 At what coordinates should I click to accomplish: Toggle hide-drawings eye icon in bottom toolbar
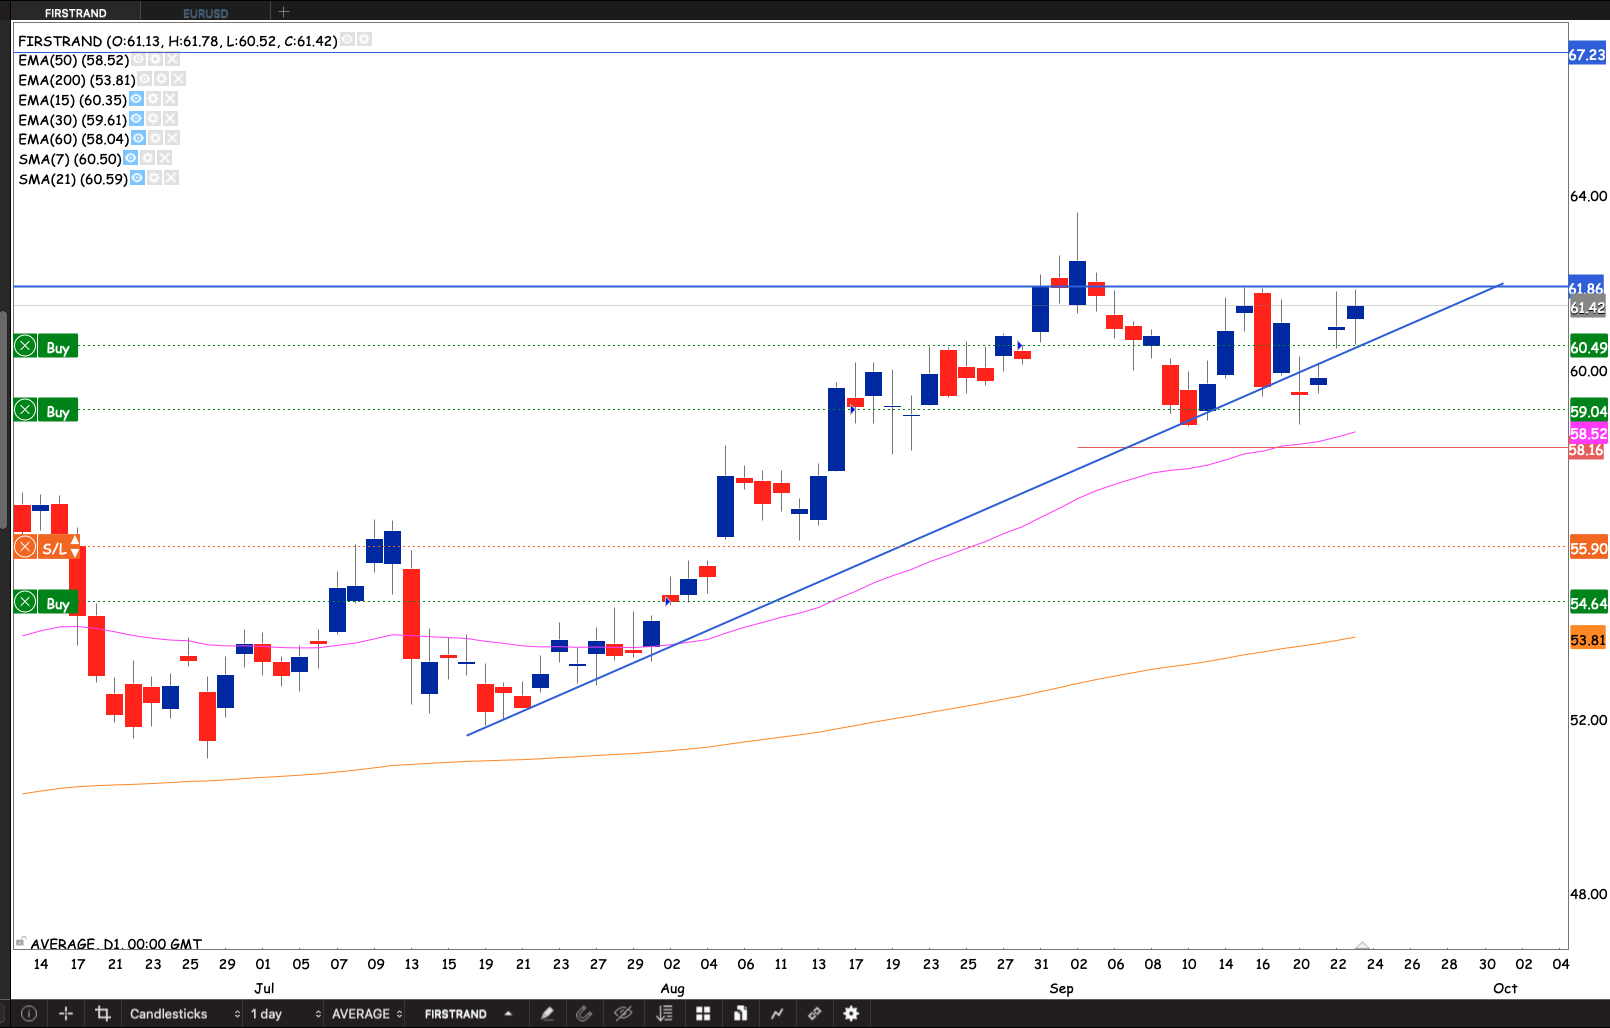(623, 1013)
